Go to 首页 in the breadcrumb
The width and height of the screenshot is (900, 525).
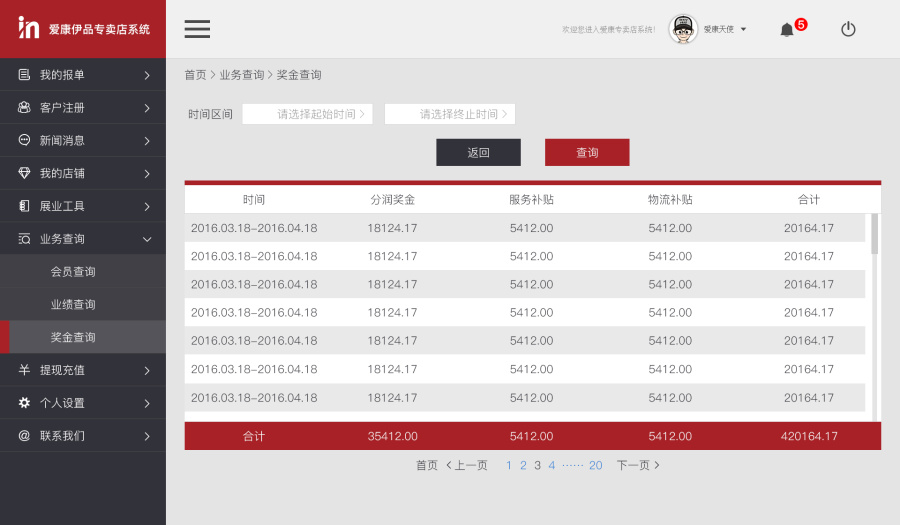pos(195,75)
